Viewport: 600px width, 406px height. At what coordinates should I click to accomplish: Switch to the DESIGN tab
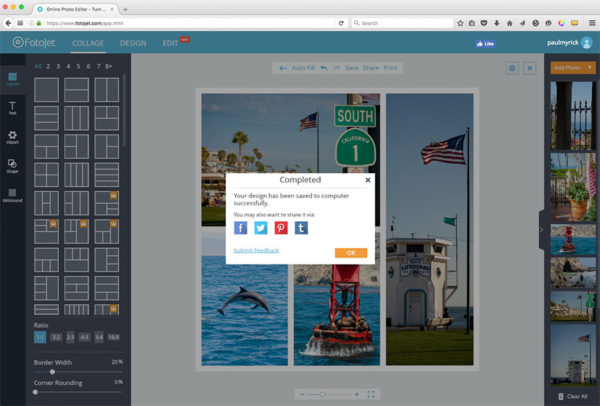(x=133, y=43)
